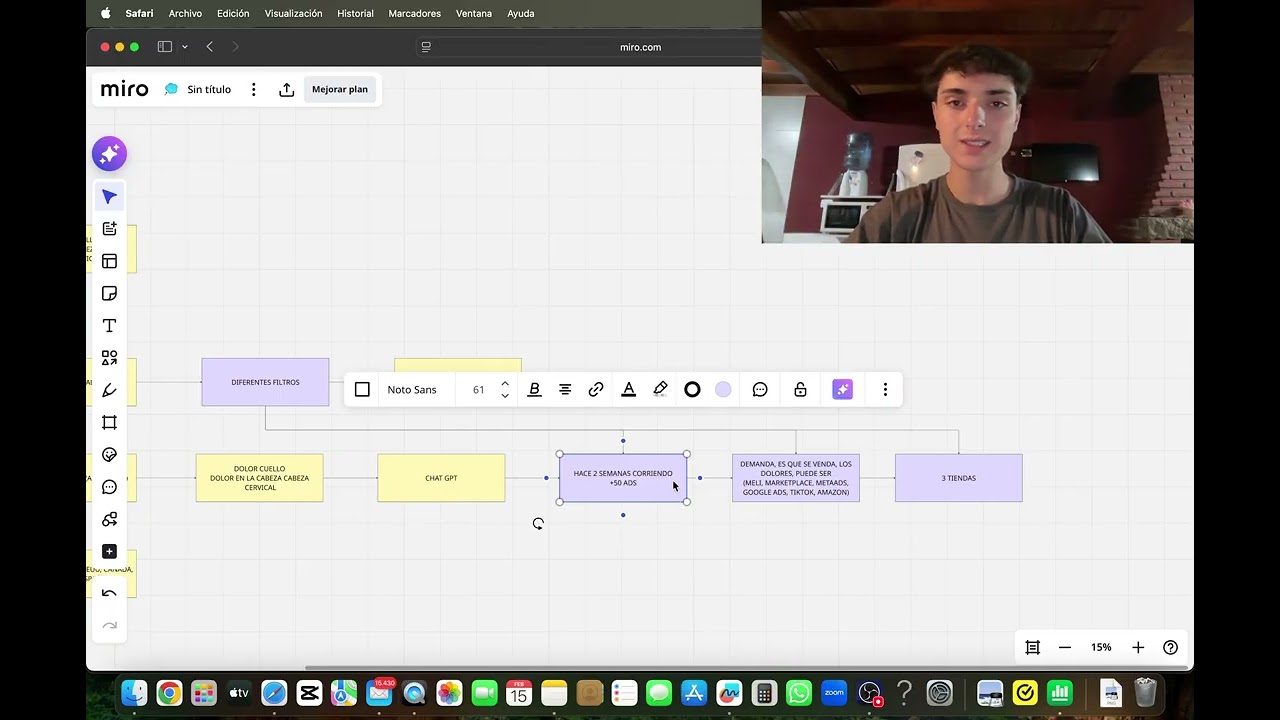Zoom out with minus button
The height and width of the screenshot is (720, 1280).
[x=1065, y=647]
